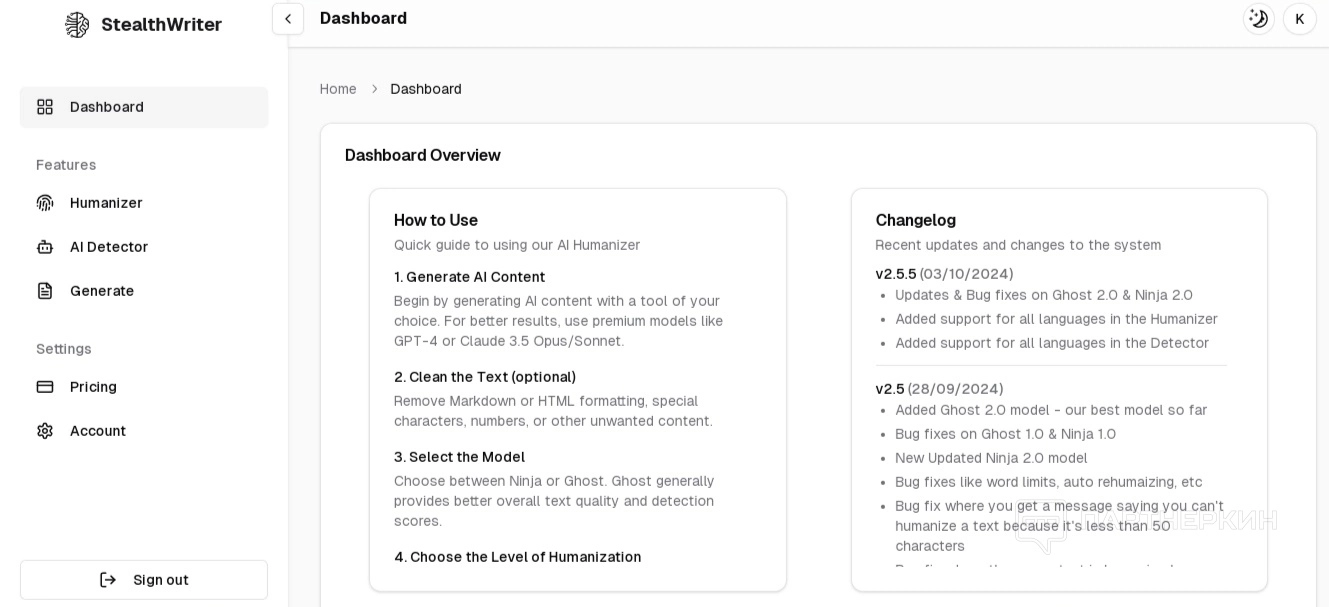Click the StealthWriter brain logo icon
1329x607 pixels.
pos(77,25)
